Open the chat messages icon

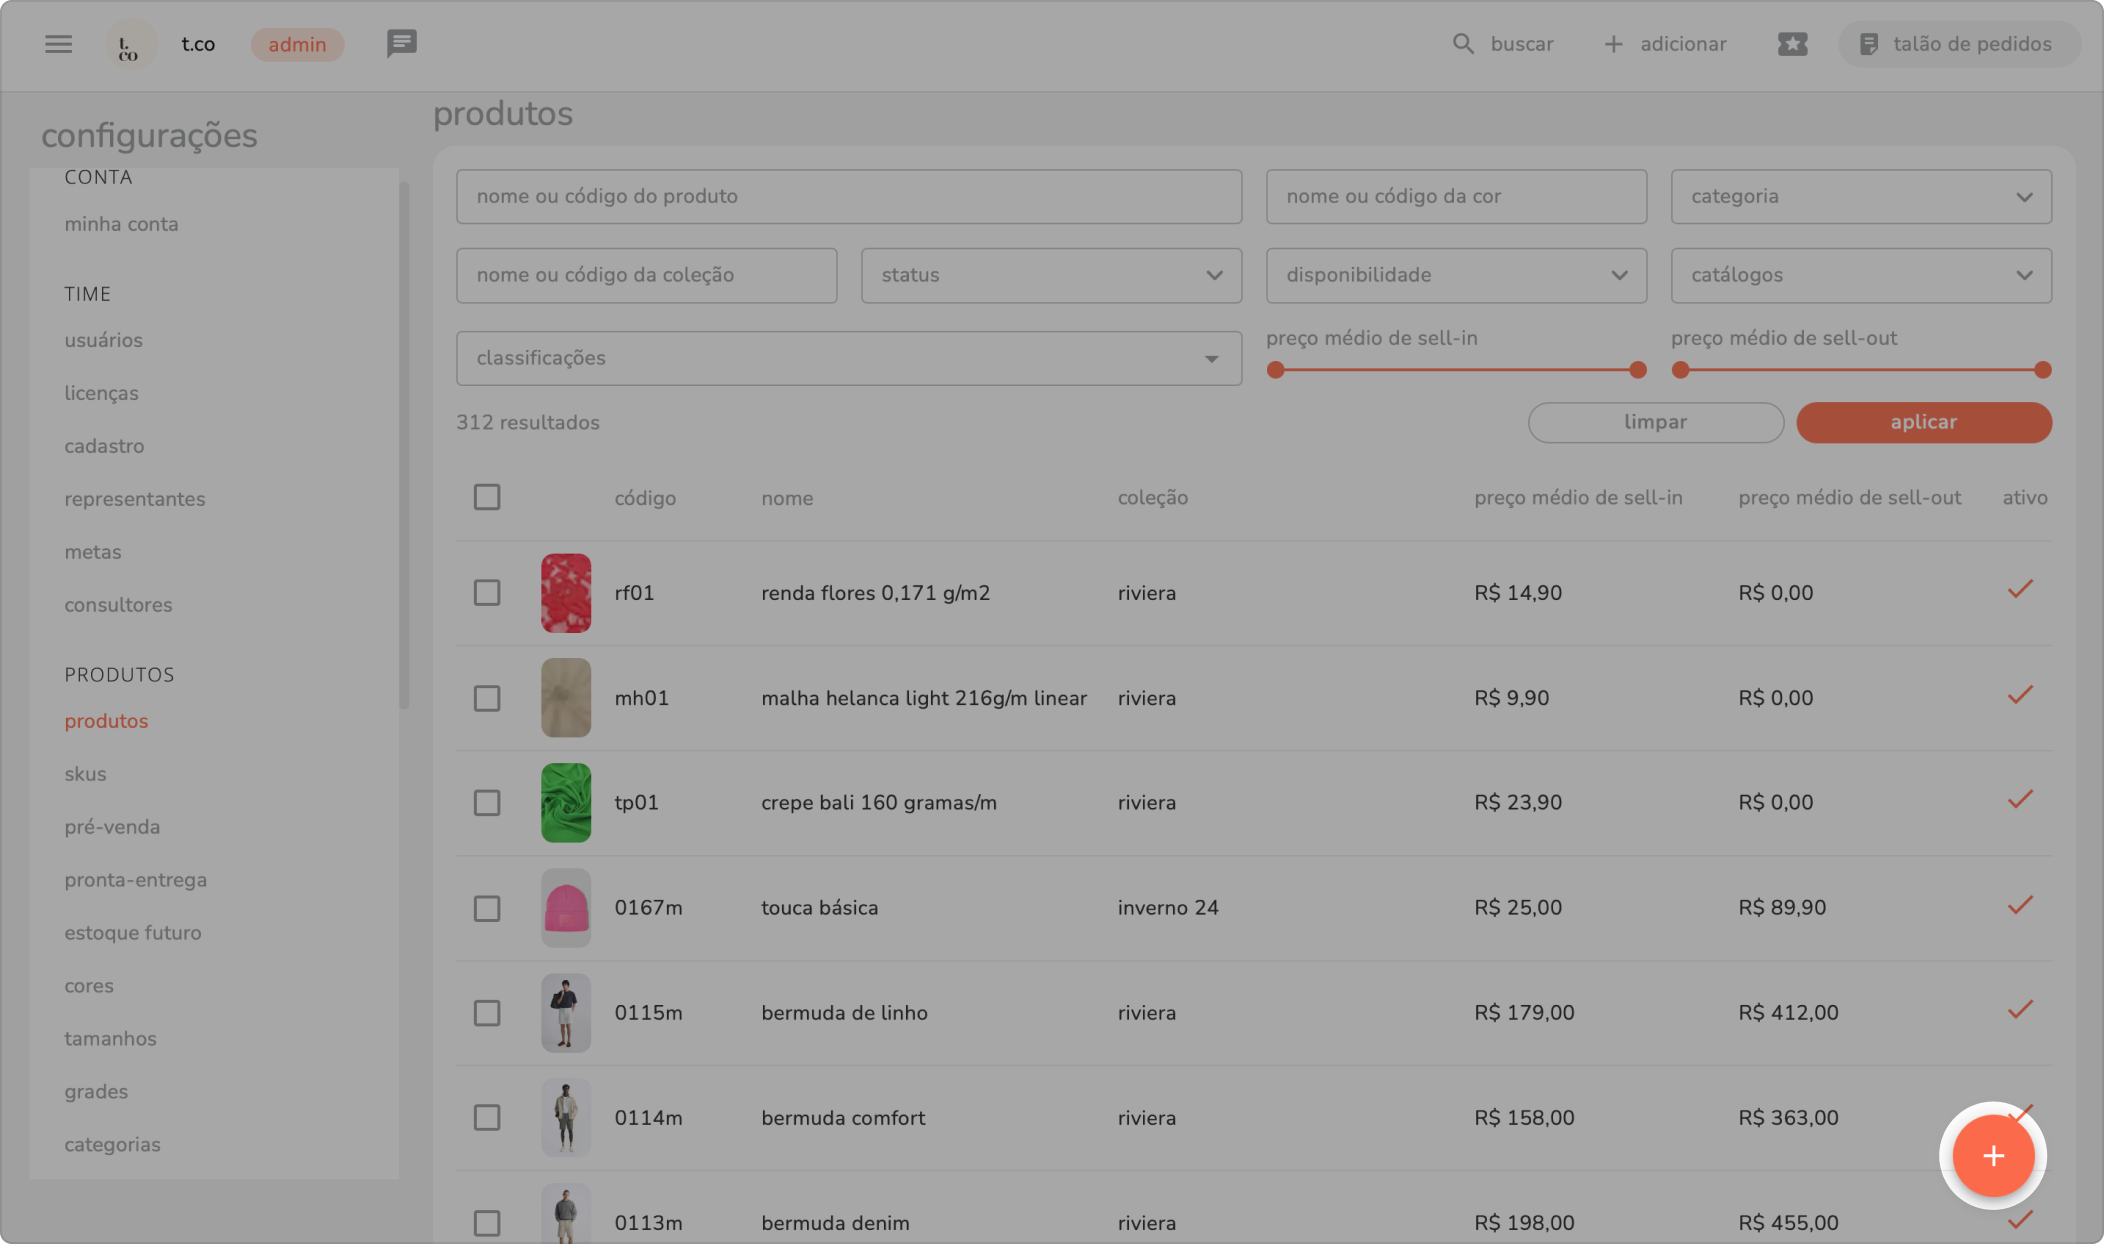[x=401, y=44]
